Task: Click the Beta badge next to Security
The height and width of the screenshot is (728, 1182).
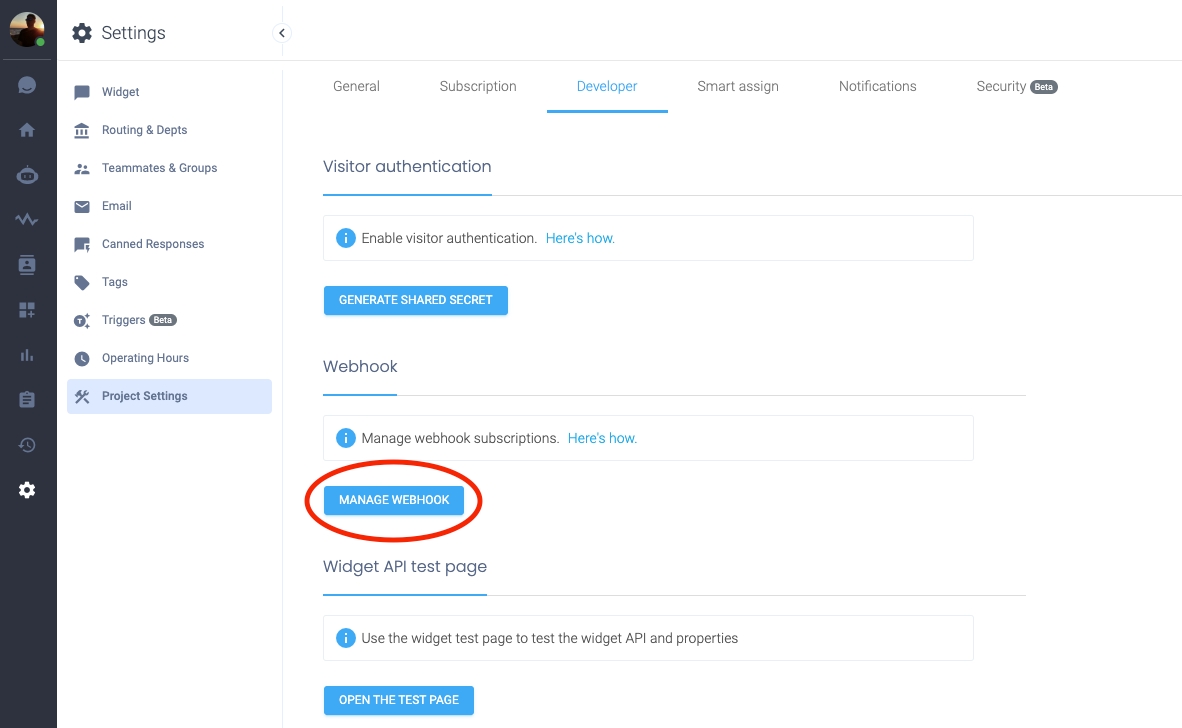Action: coord(1044,87)
